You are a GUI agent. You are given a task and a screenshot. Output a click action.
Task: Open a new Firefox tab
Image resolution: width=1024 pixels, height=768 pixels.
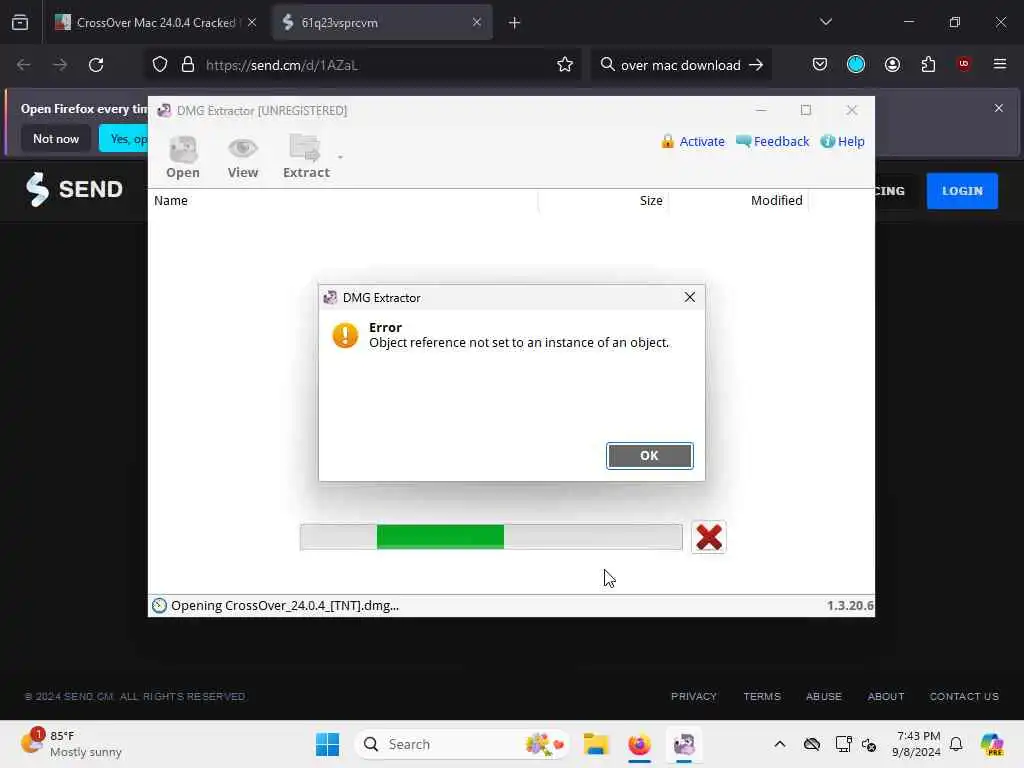tap(515, 23)
